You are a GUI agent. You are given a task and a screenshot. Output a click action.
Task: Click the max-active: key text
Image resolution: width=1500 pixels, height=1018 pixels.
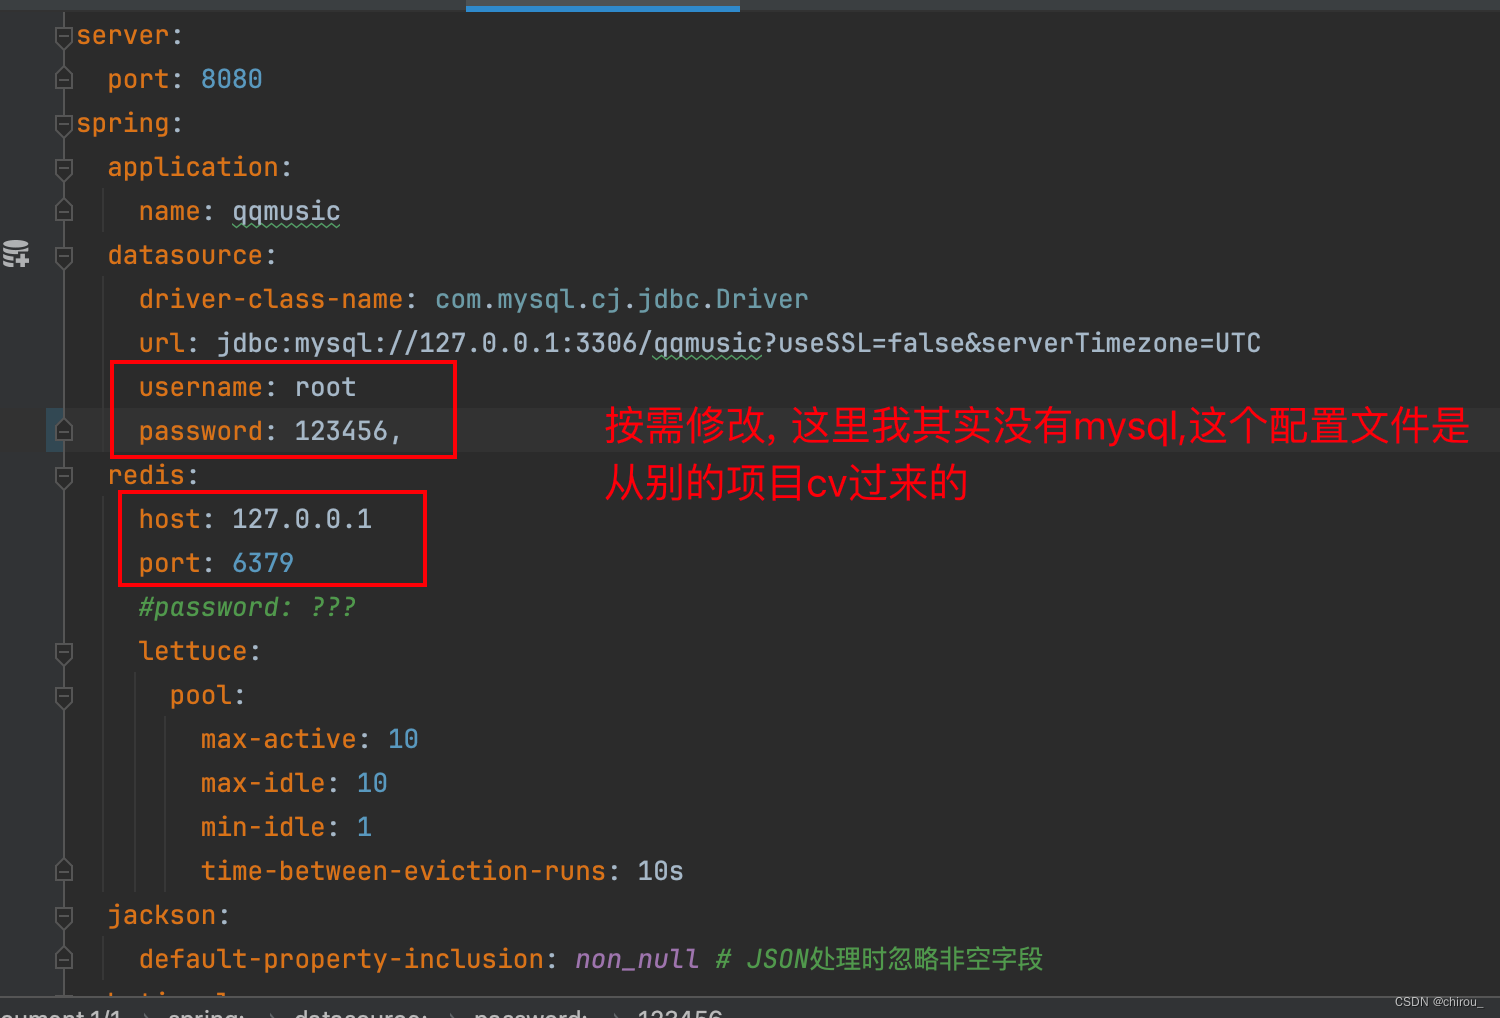click(x=286, y=739)
